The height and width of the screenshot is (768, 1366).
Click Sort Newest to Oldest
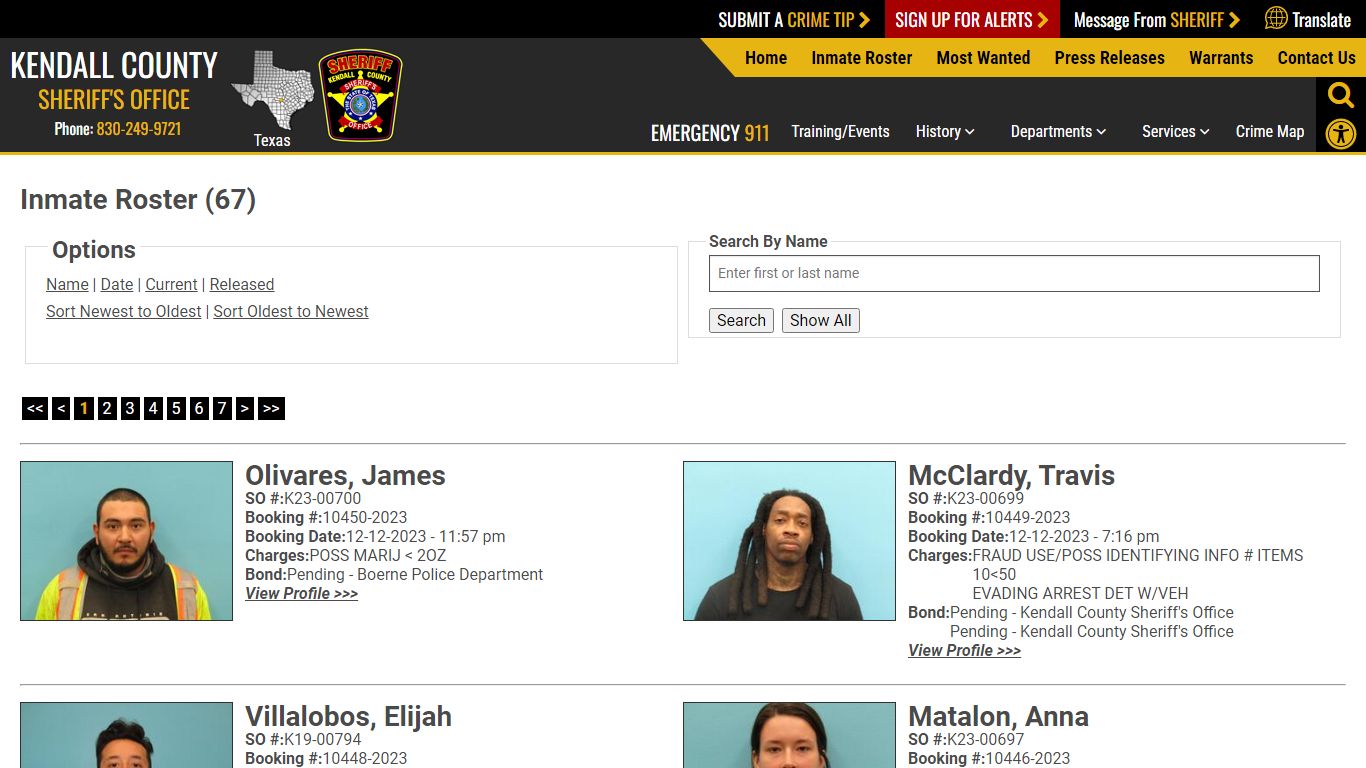click(x=123, y=311)
